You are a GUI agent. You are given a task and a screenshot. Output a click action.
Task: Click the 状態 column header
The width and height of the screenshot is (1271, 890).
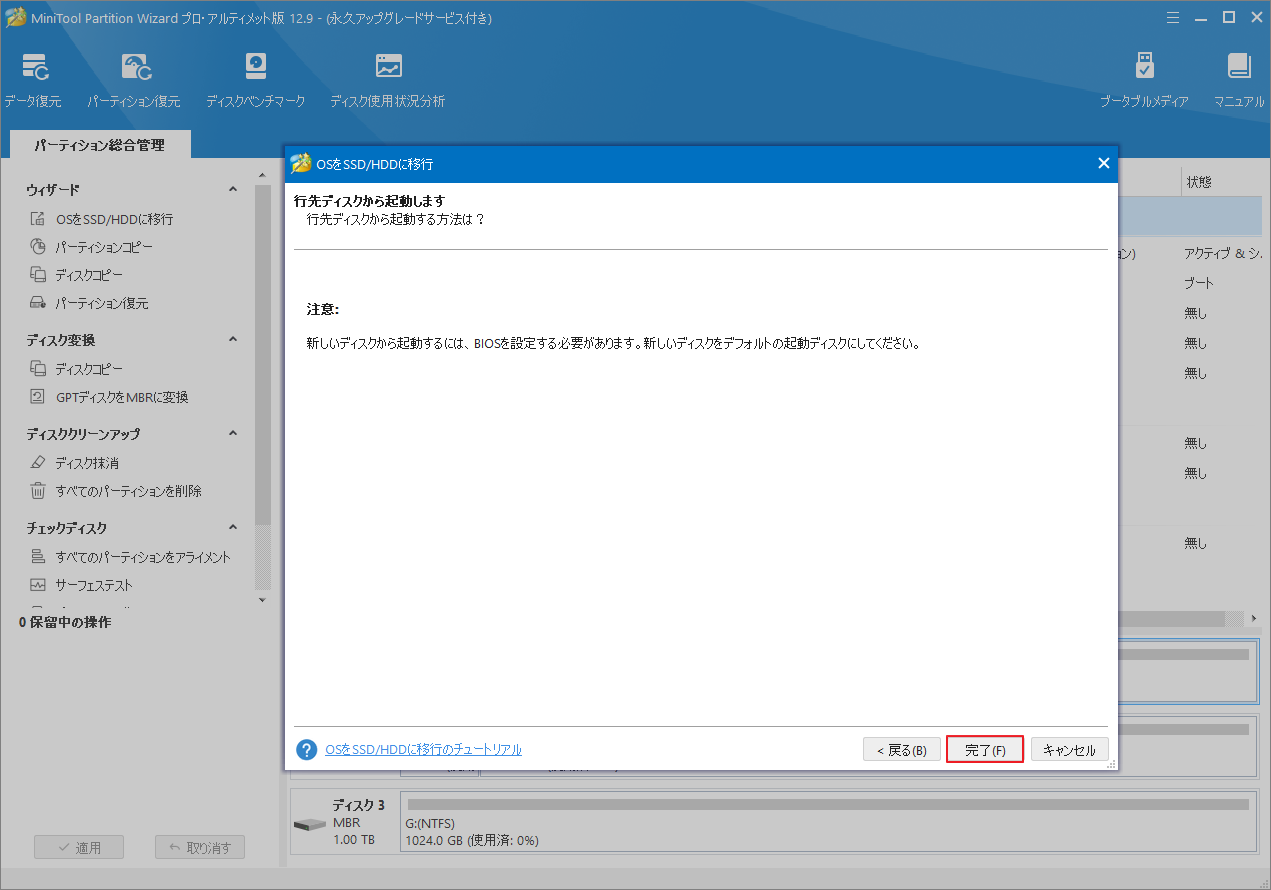tap(1199, 182)
